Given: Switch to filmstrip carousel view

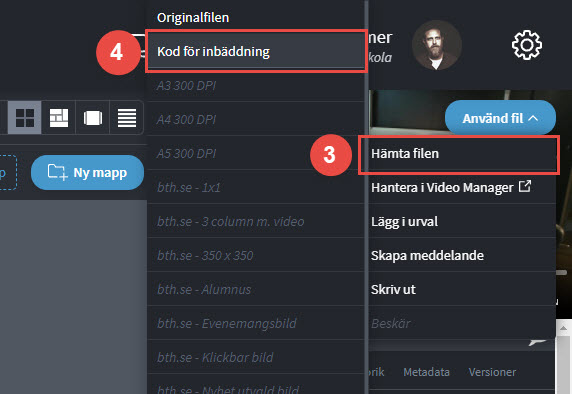Looking at the screenshot, I should click(93, 118).
